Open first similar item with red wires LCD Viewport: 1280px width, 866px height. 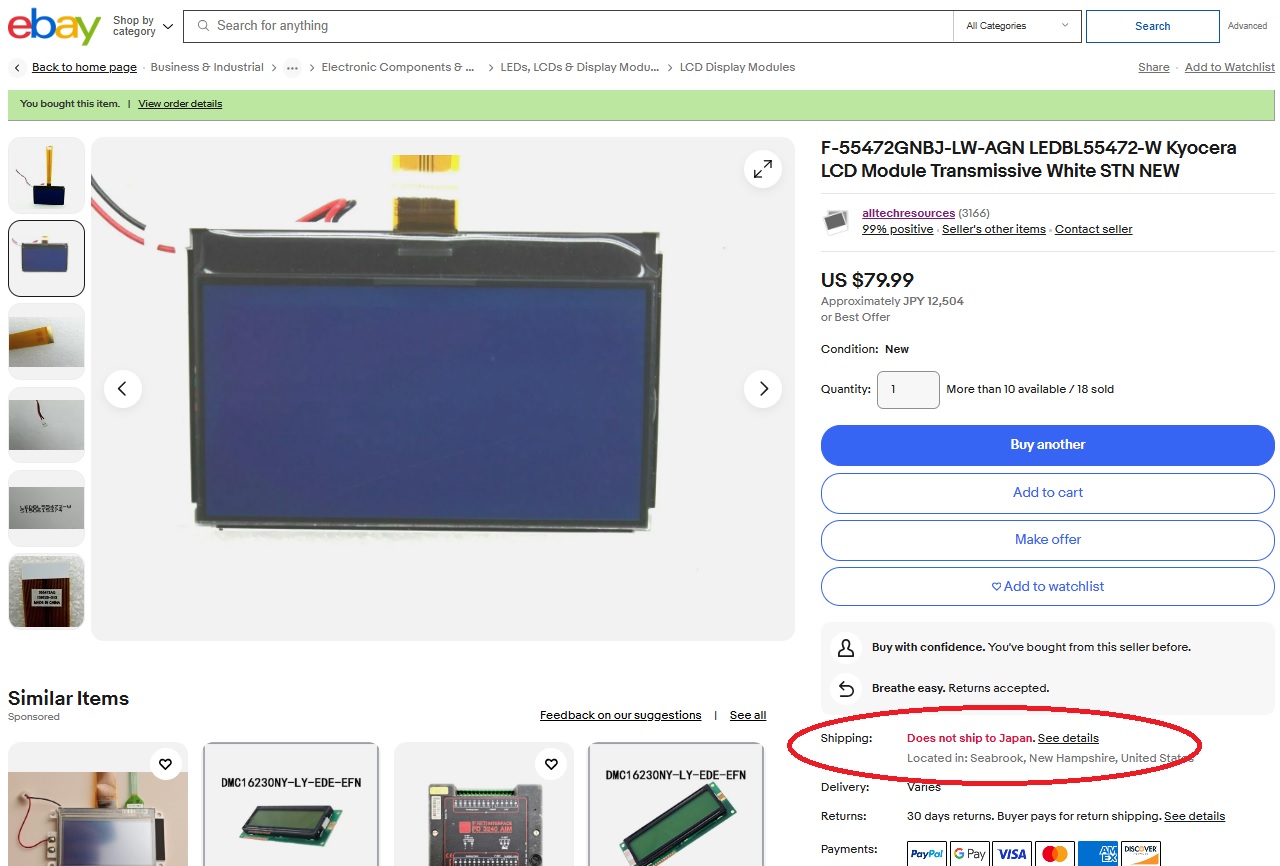tap(98, 804)
